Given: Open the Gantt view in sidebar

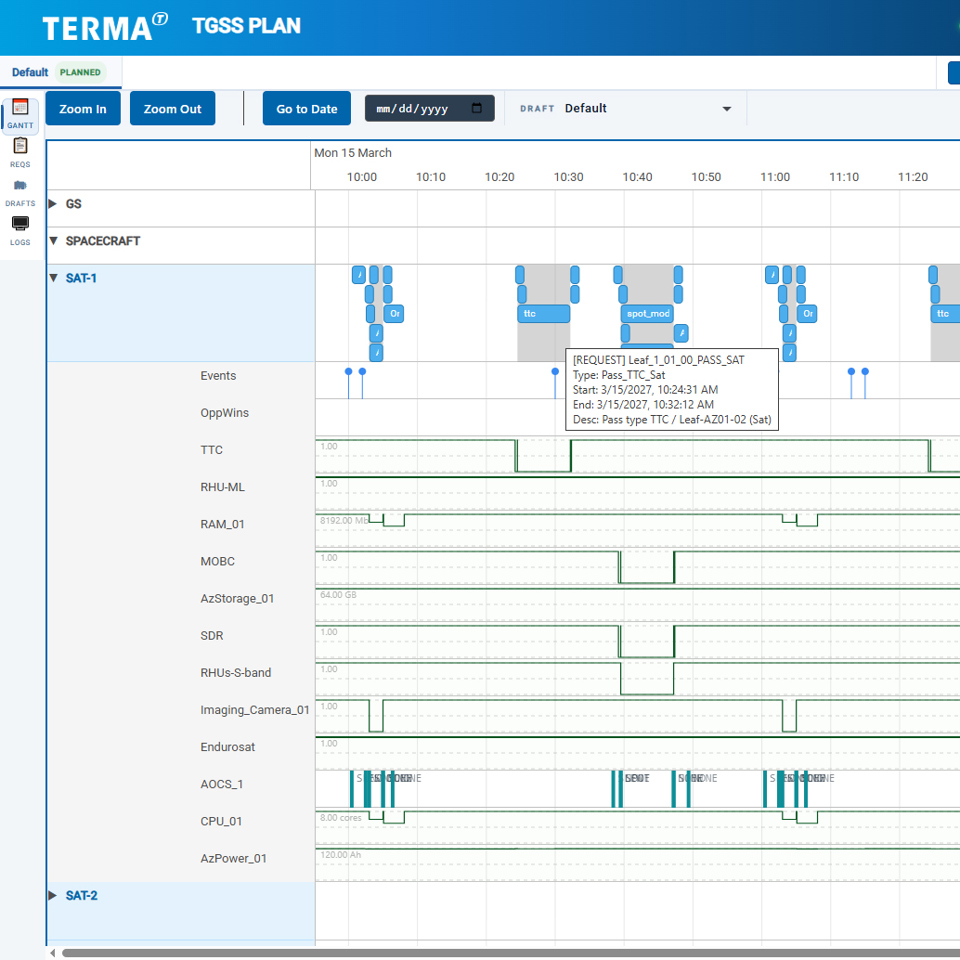Looking at the screenshot, I should tap(20, 114).
